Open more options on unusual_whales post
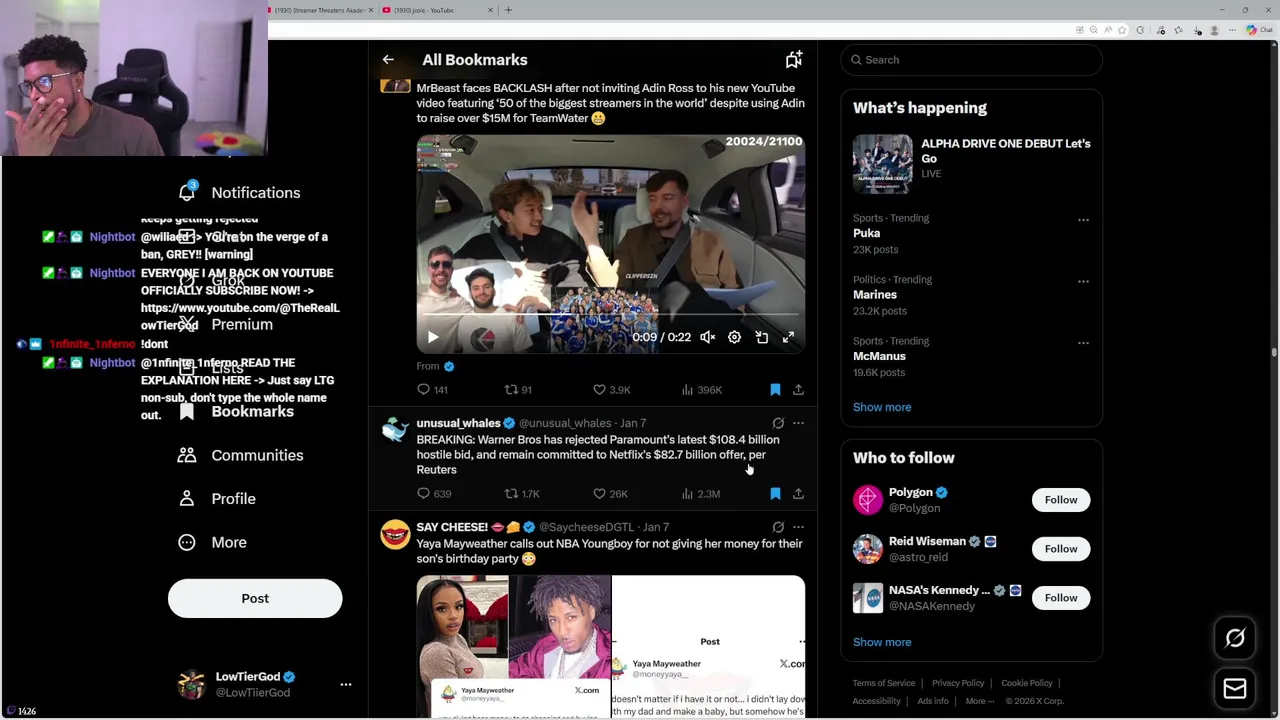Screen dimensions: 1280x720 [x=798, y=423]
